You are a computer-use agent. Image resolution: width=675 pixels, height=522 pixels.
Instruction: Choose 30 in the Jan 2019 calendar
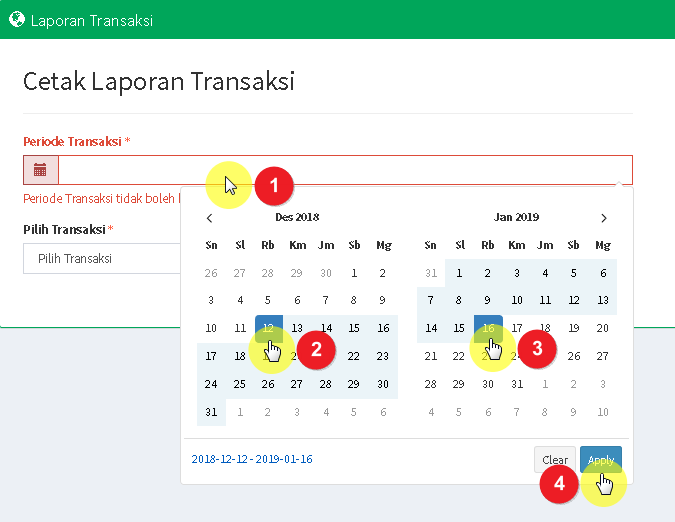click(487, 384)
